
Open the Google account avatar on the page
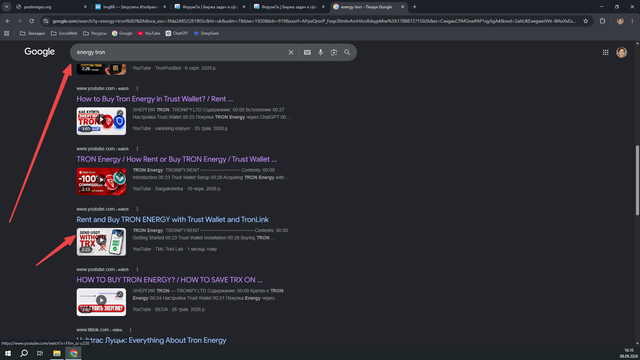click(x=621, y=52)
